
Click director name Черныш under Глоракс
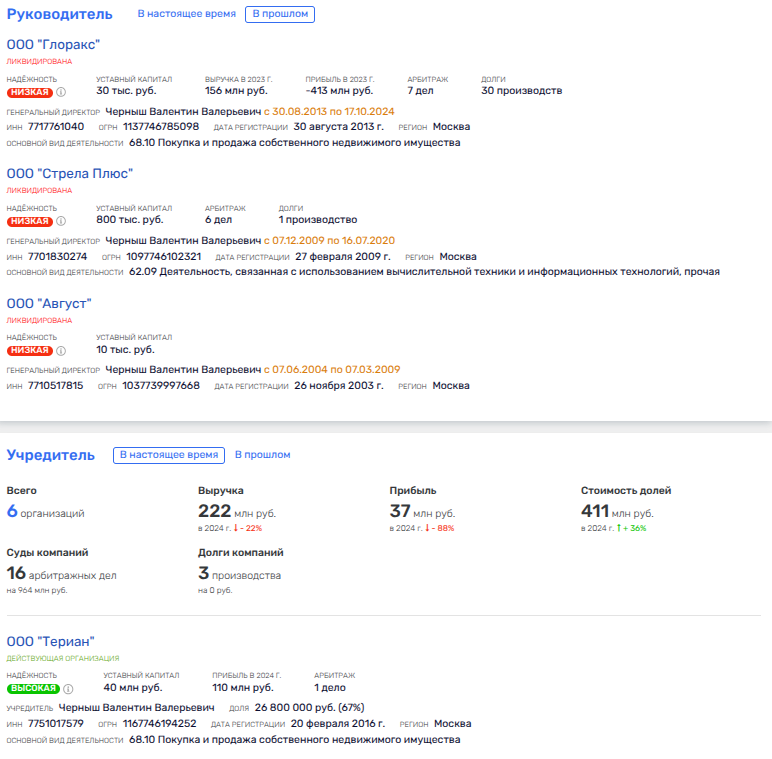[182, 111]
